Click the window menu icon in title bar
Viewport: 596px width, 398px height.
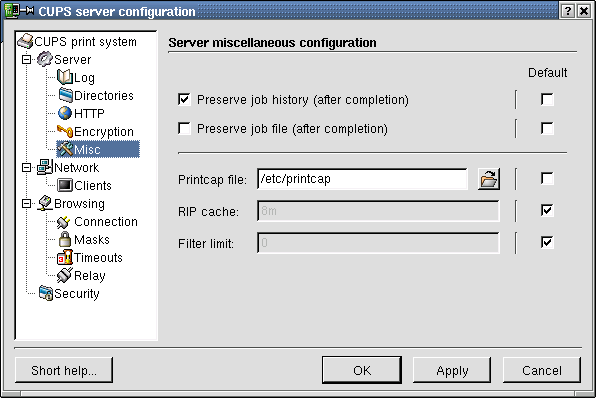point(12,11)
